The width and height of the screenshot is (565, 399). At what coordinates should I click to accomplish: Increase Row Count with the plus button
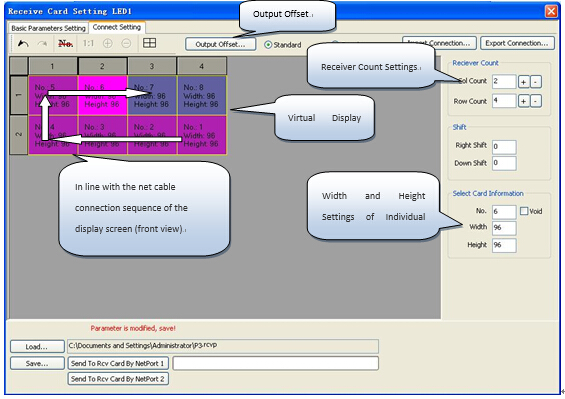524,101
